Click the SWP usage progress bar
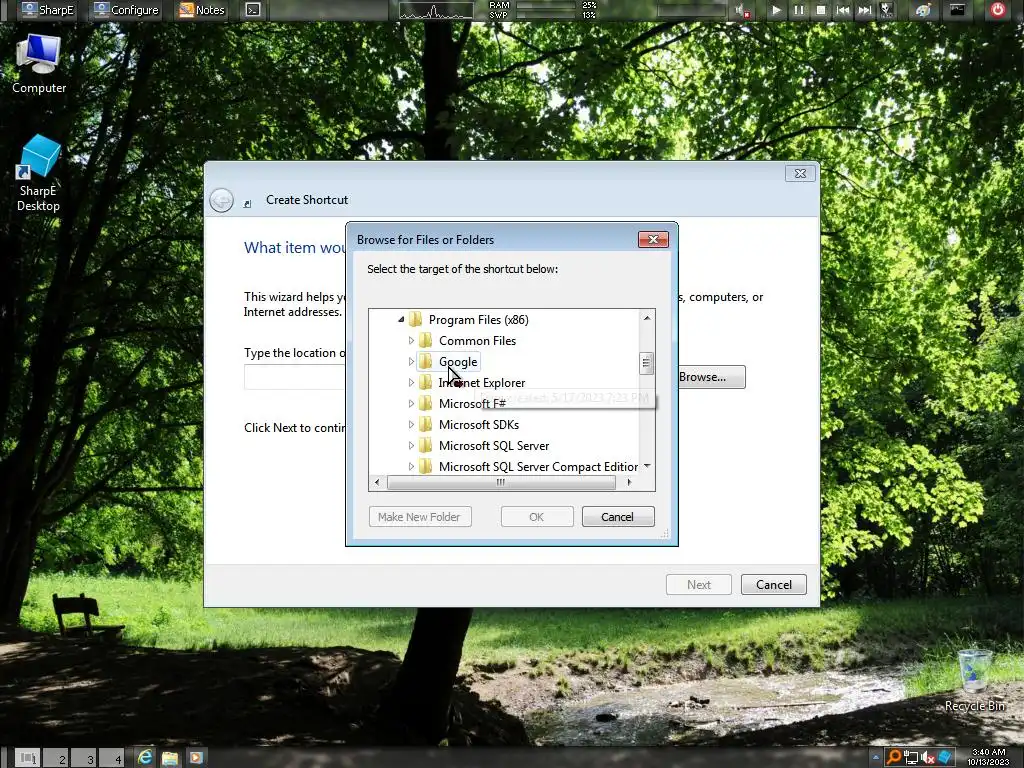This screenshot has height=768, width=1024. [x=546, y=14]
